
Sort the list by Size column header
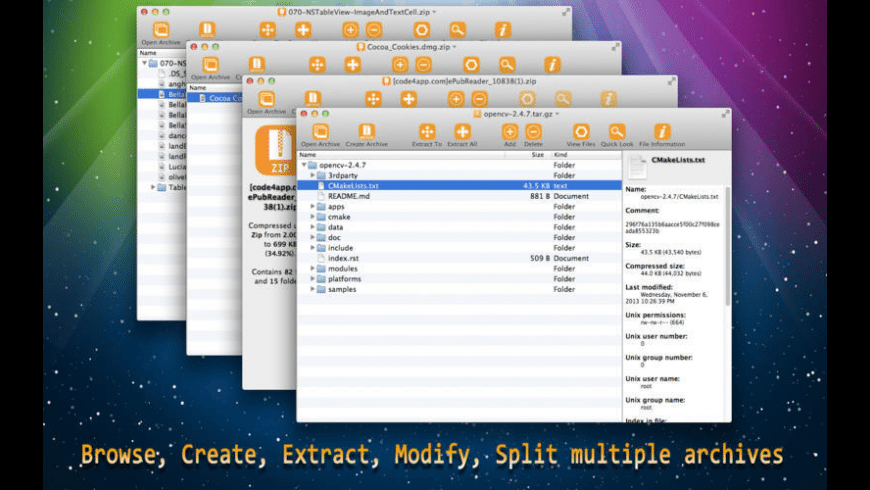point(537,155)
